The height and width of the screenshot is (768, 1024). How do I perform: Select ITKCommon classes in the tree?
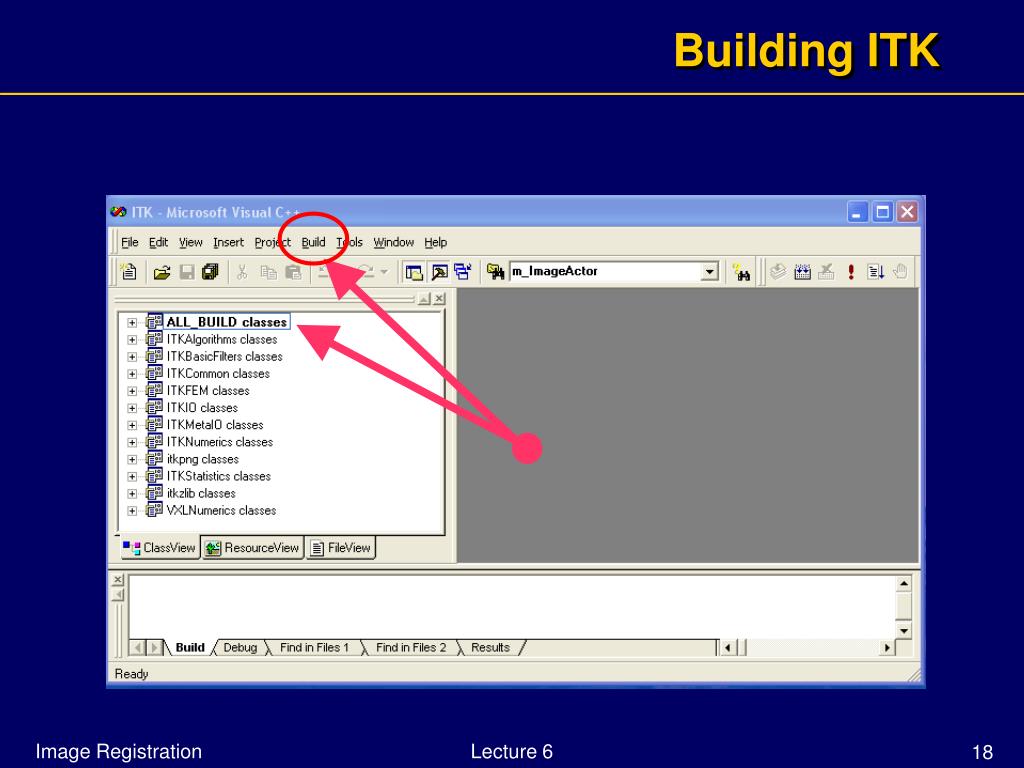point(218,374)
